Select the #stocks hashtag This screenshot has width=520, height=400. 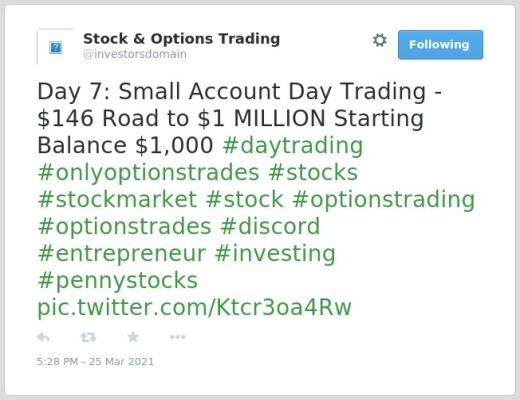(313, 172)
